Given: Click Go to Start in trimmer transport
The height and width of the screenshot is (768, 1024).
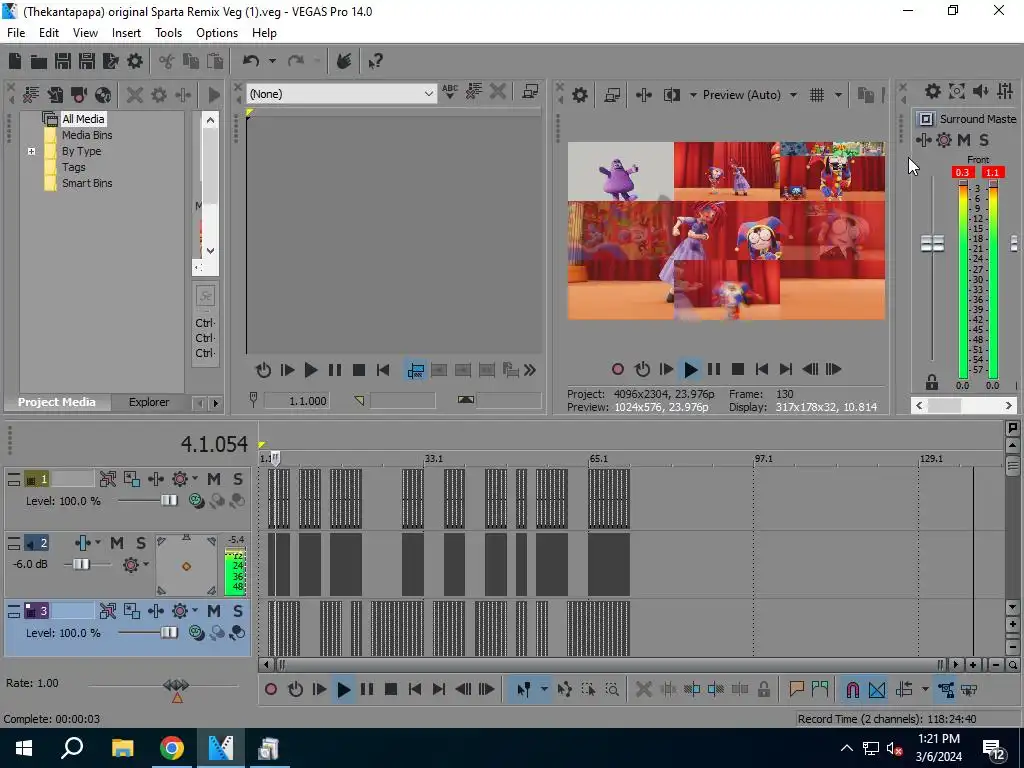Looking at the screenshot, I should tap(383, 370).
